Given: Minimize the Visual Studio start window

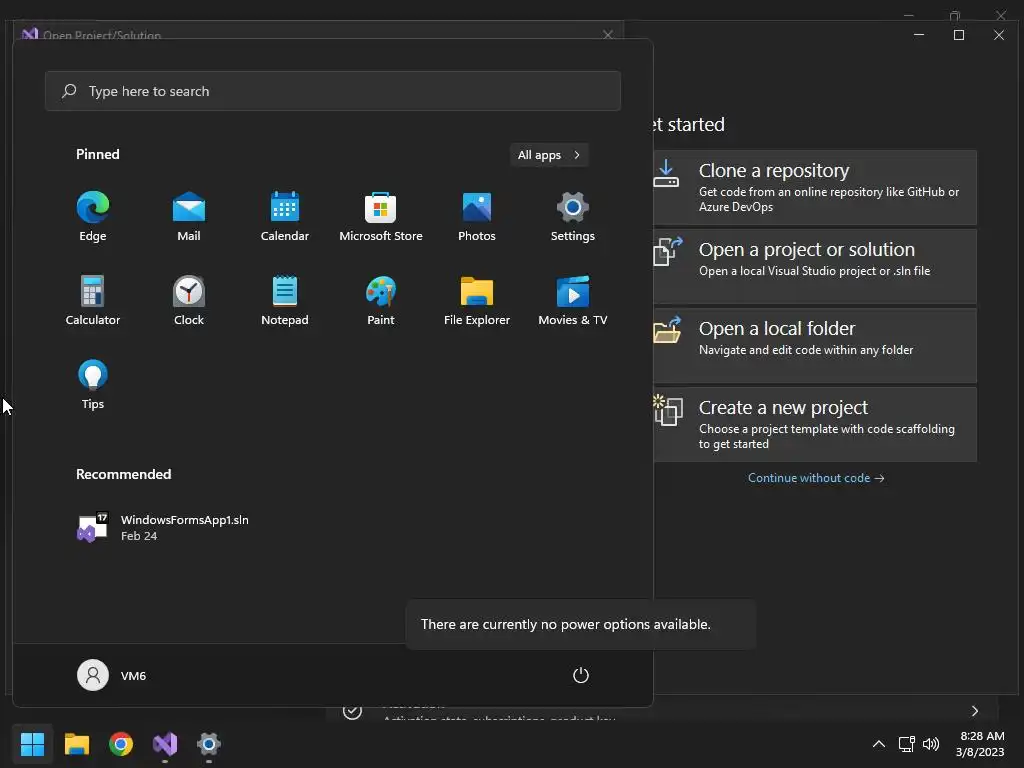Looking at the screenshot, I should click(x=919, y=35).
